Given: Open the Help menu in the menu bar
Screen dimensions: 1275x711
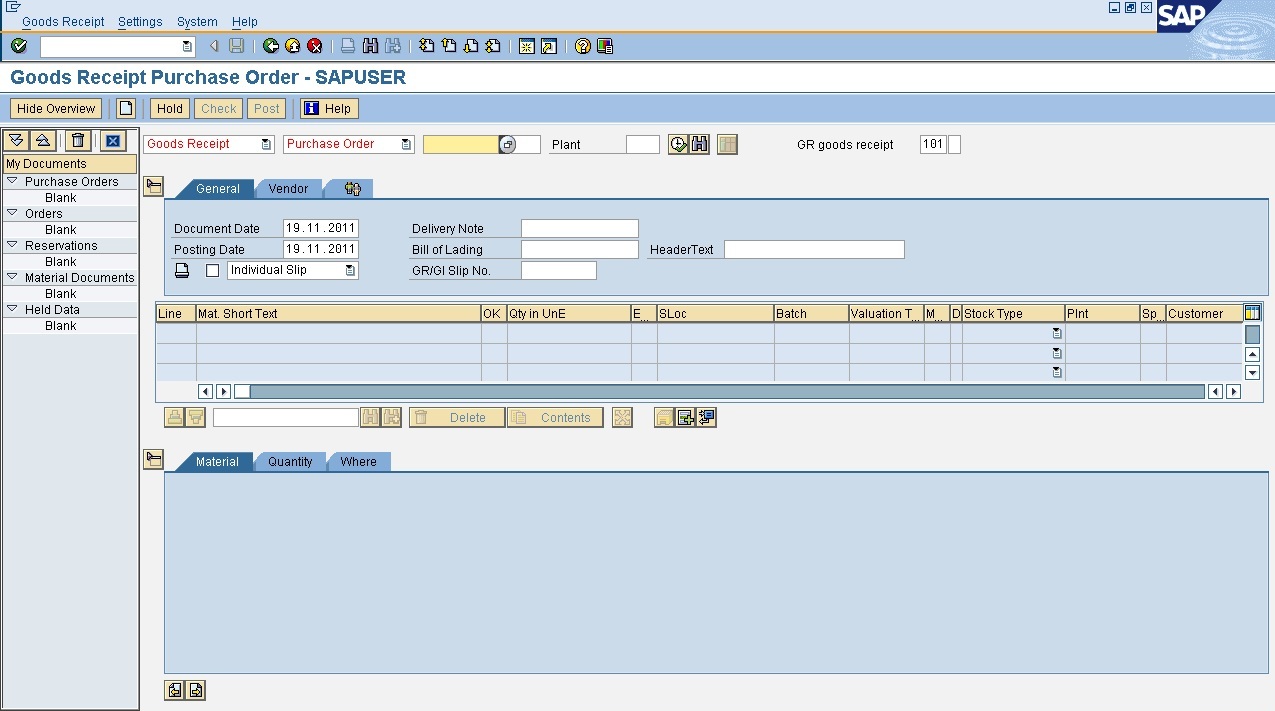Looking at the screenshot, I should pos(245,21).
